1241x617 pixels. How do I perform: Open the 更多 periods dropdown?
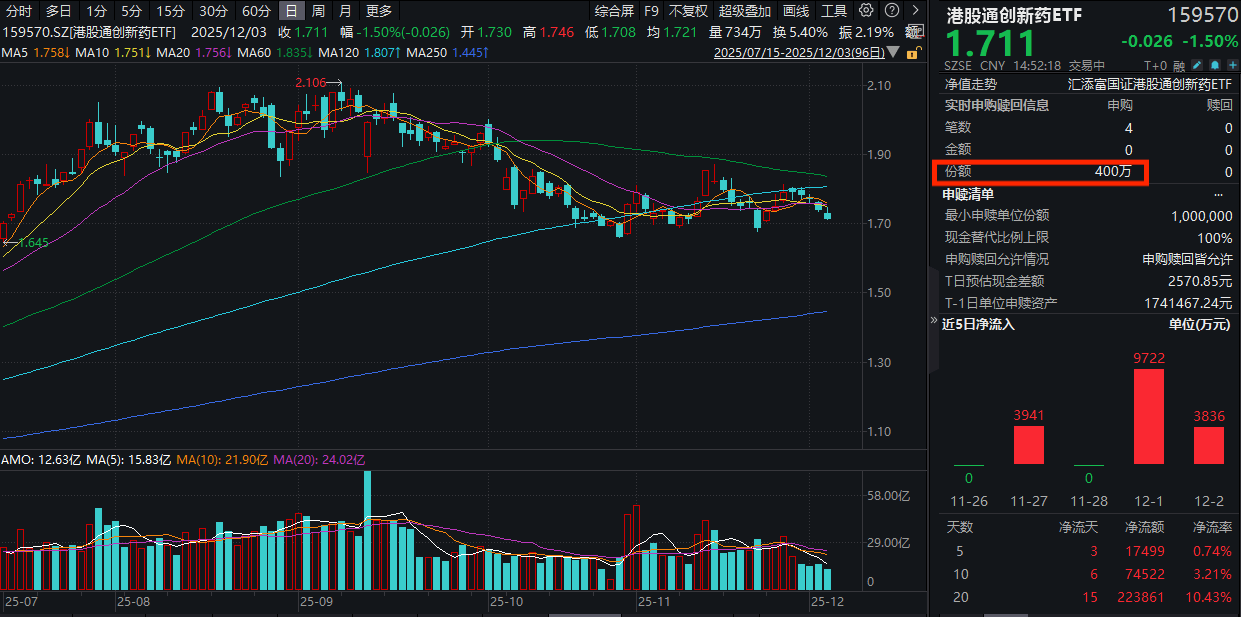click(381, 11)
